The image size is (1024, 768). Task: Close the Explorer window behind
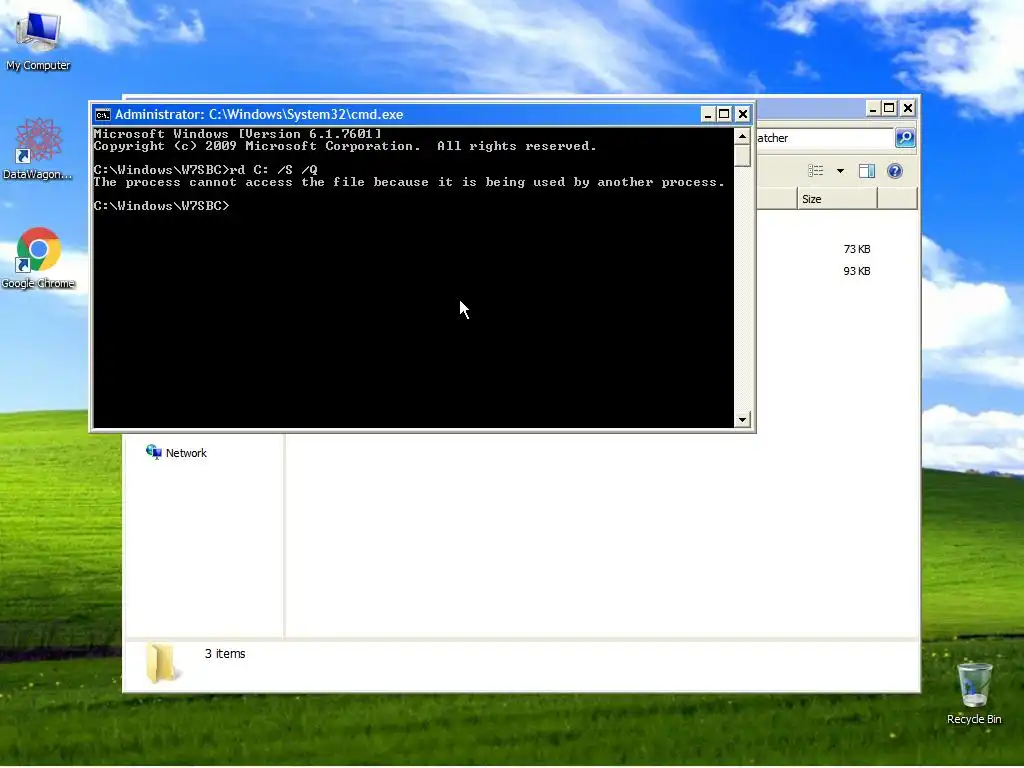(908, 108)
